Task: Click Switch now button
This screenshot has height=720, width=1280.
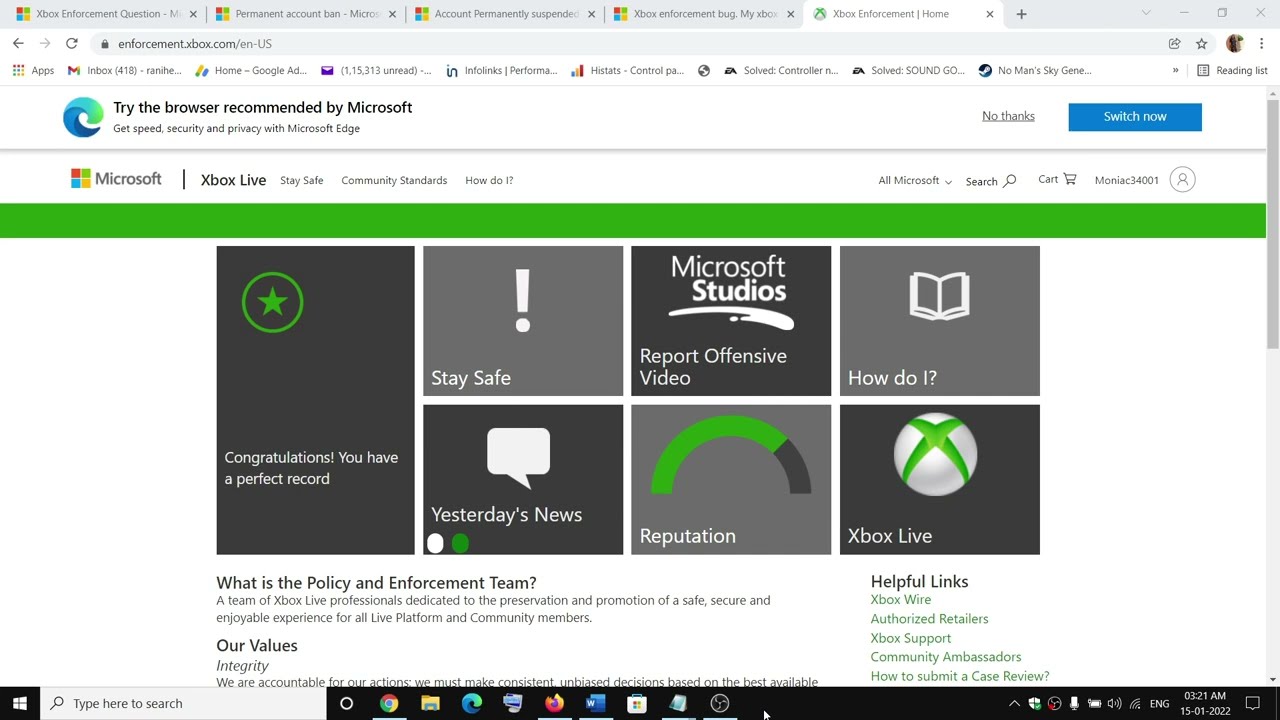Action: (1135, 116)
